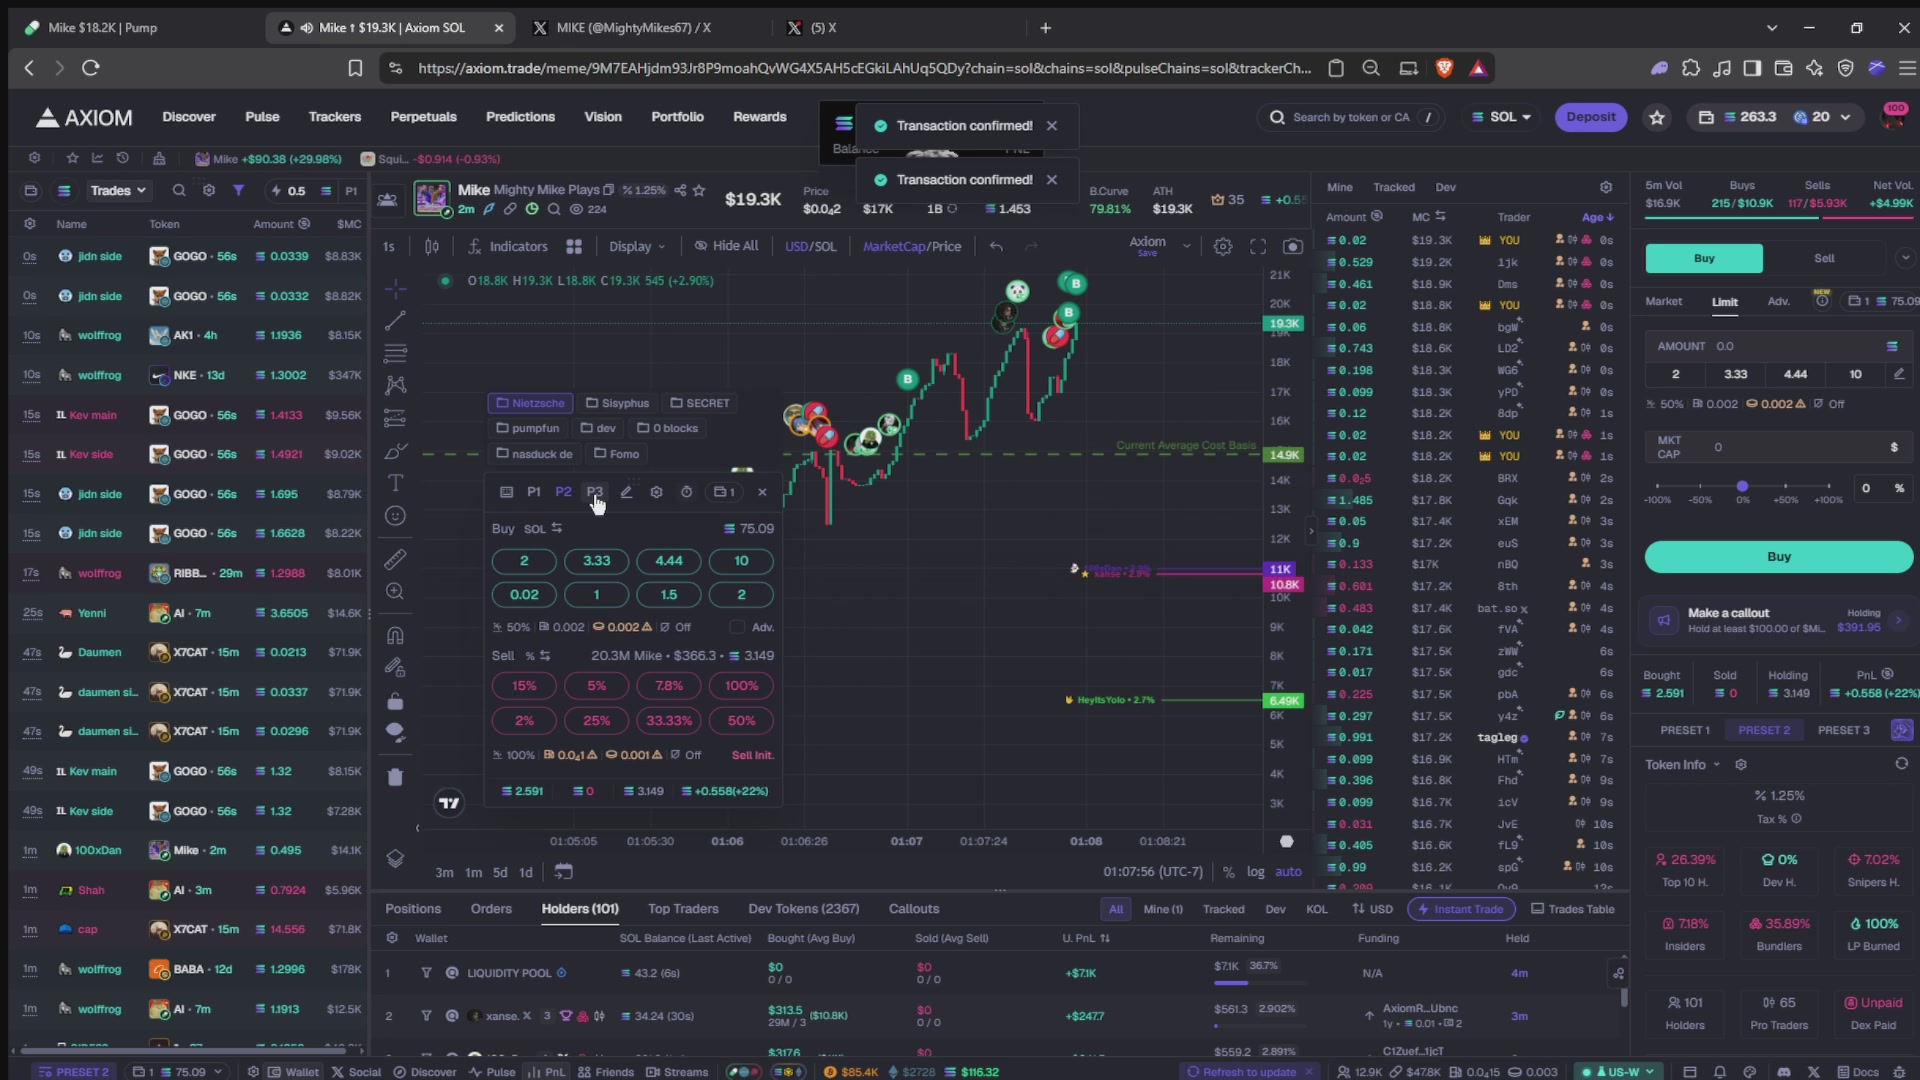The height and width of the screenshot is (1080, 1920).
Task: Click the token search field
Action: pyautogui.click(x=1352, y=117)
